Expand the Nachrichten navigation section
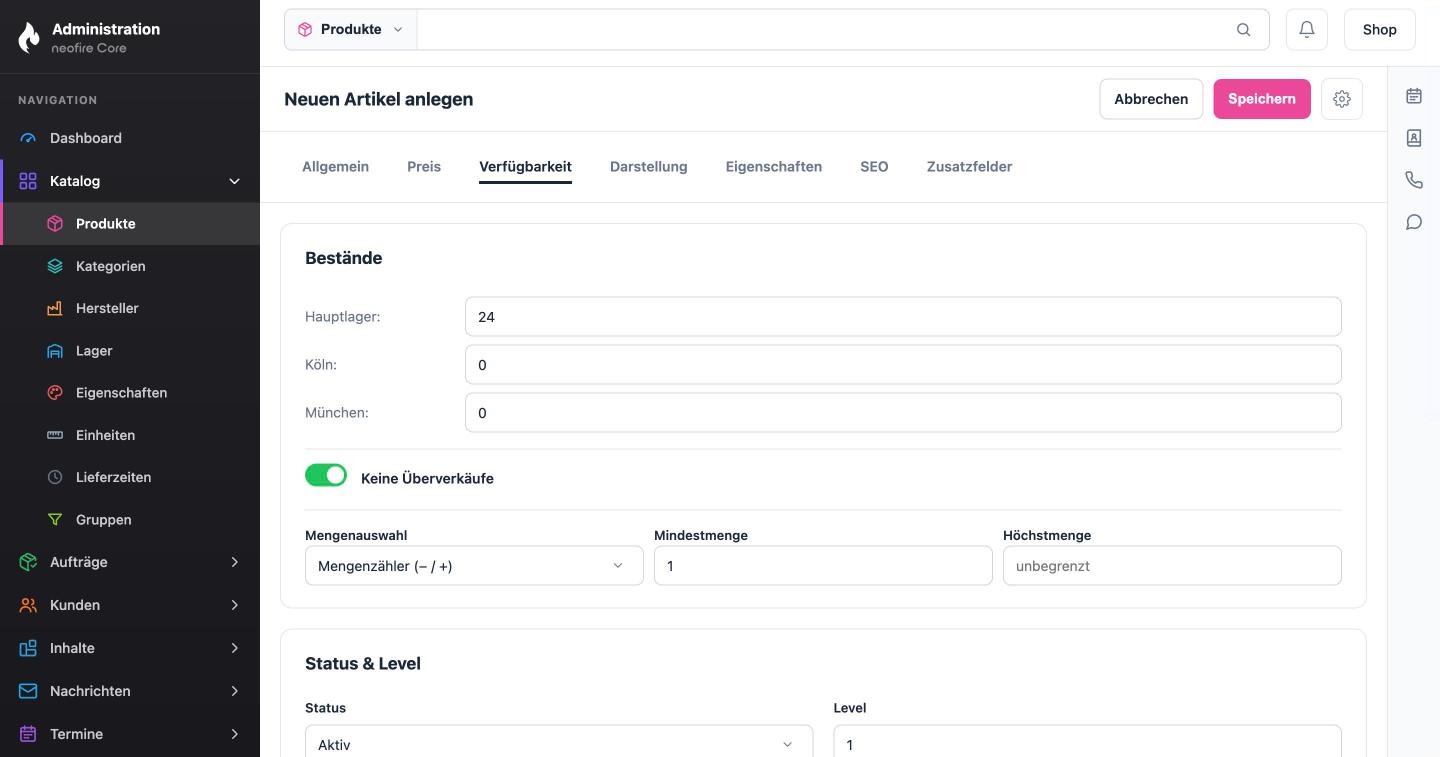 coord(235,691)
